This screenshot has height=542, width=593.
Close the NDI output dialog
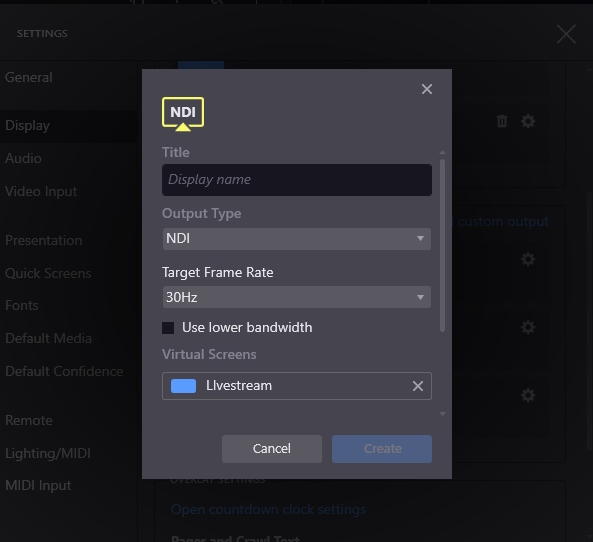coord(427,89)
